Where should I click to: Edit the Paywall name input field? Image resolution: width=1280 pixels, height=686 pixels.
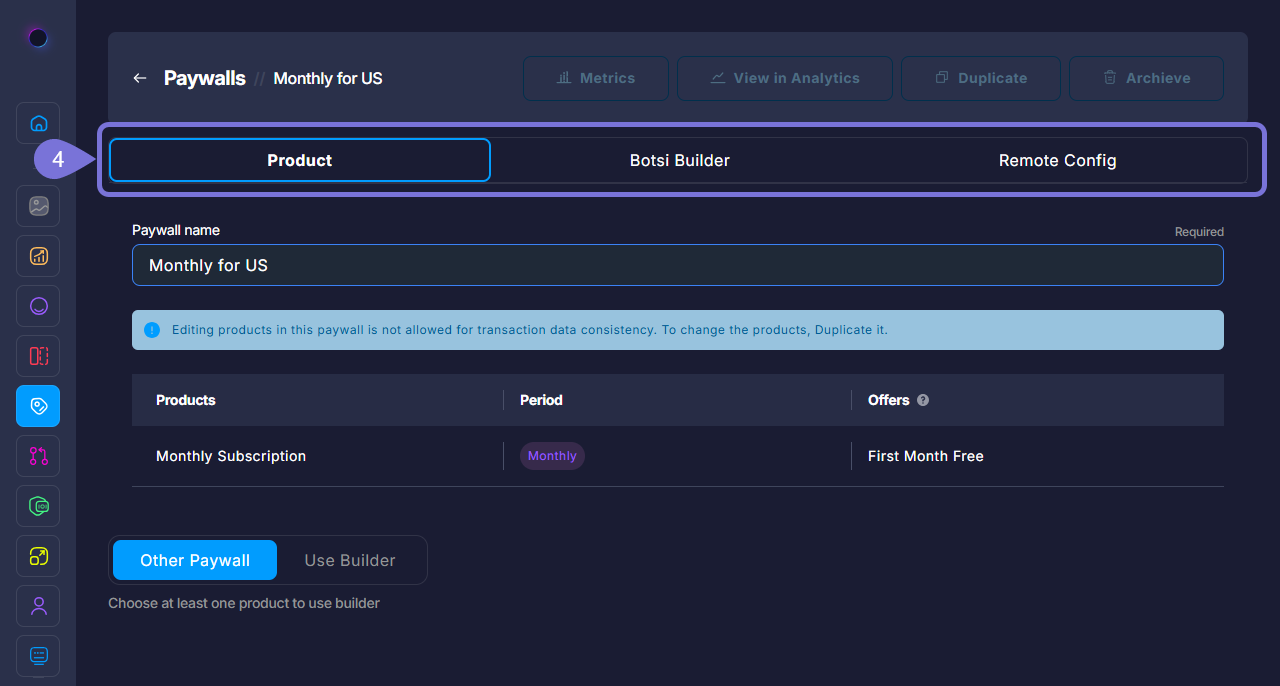click(x=678, y=265)
